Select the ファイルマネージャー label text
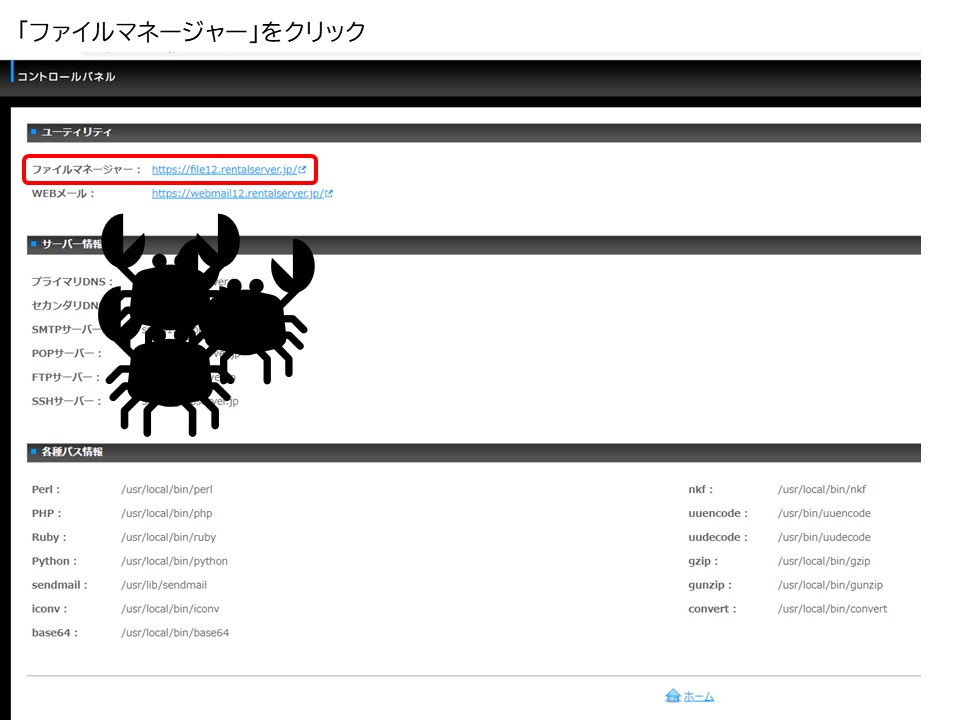The image size is (960, 720). [x=86, y=170]
